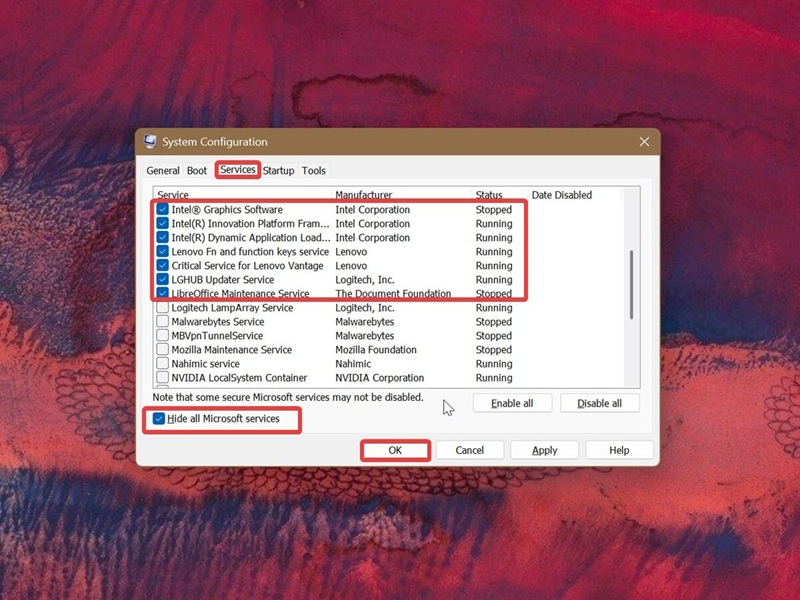Close the System Configuration dialog
The height and width of the screenshot is (600, 800).
click(x=644, y=142)
